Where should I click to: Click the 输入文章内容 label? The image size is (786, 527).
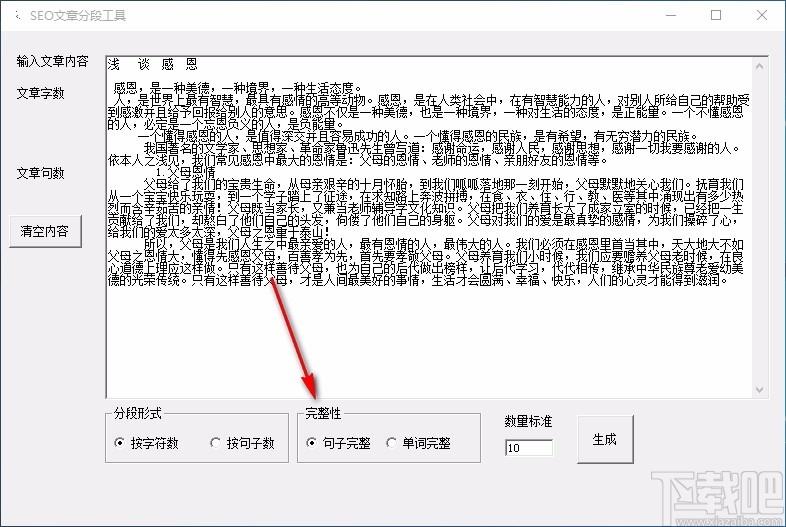click(x=53, y=61)
